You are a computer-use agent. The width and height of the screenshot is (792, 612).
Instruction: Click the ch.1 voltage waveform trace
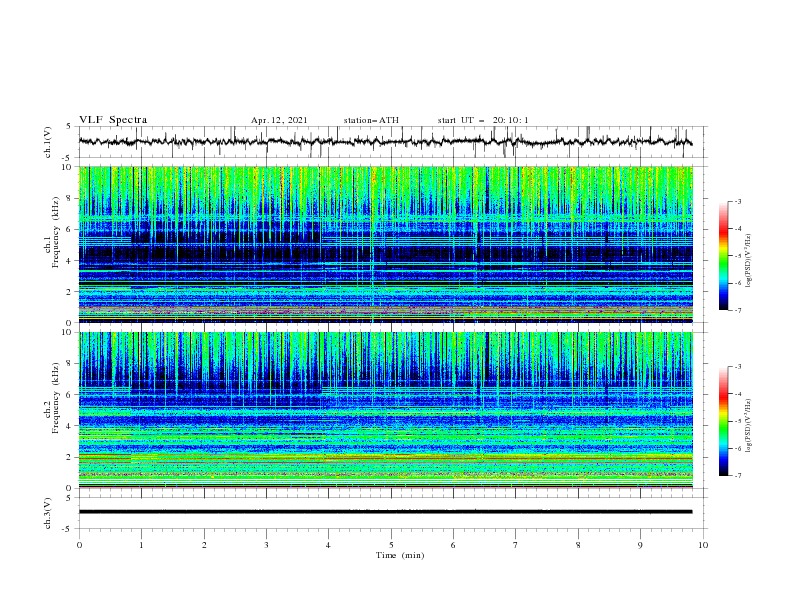(x=386, y=142)
